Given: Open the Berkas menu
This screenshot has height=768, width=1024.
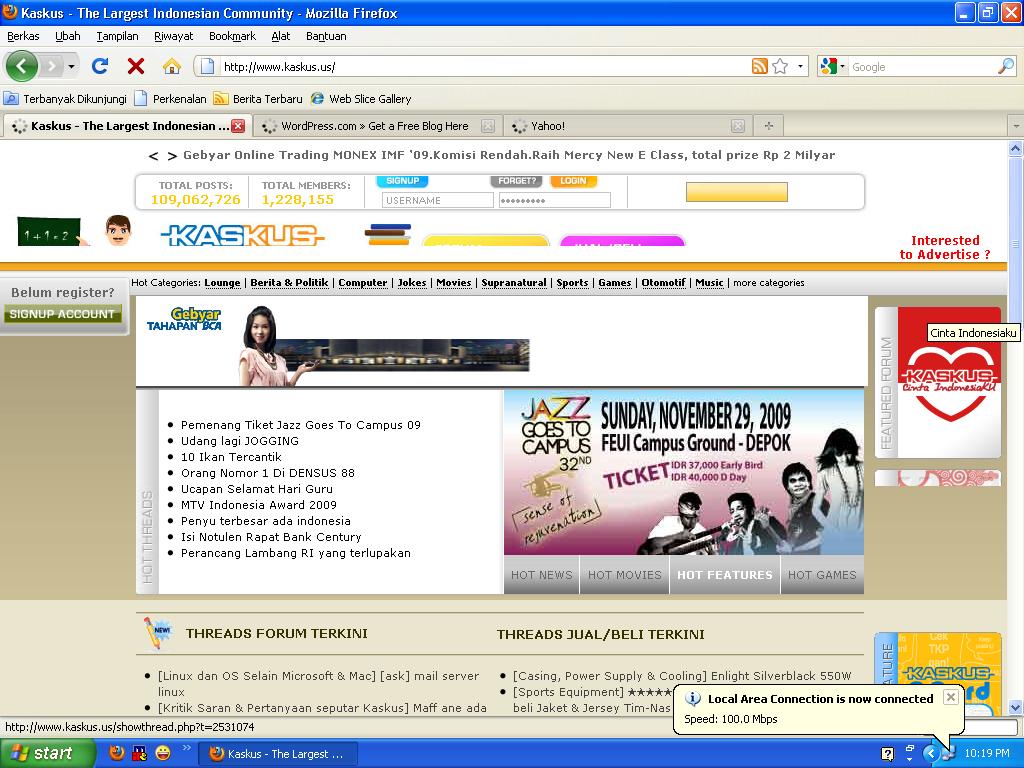Looking at the screenshot, I should 23,36.
